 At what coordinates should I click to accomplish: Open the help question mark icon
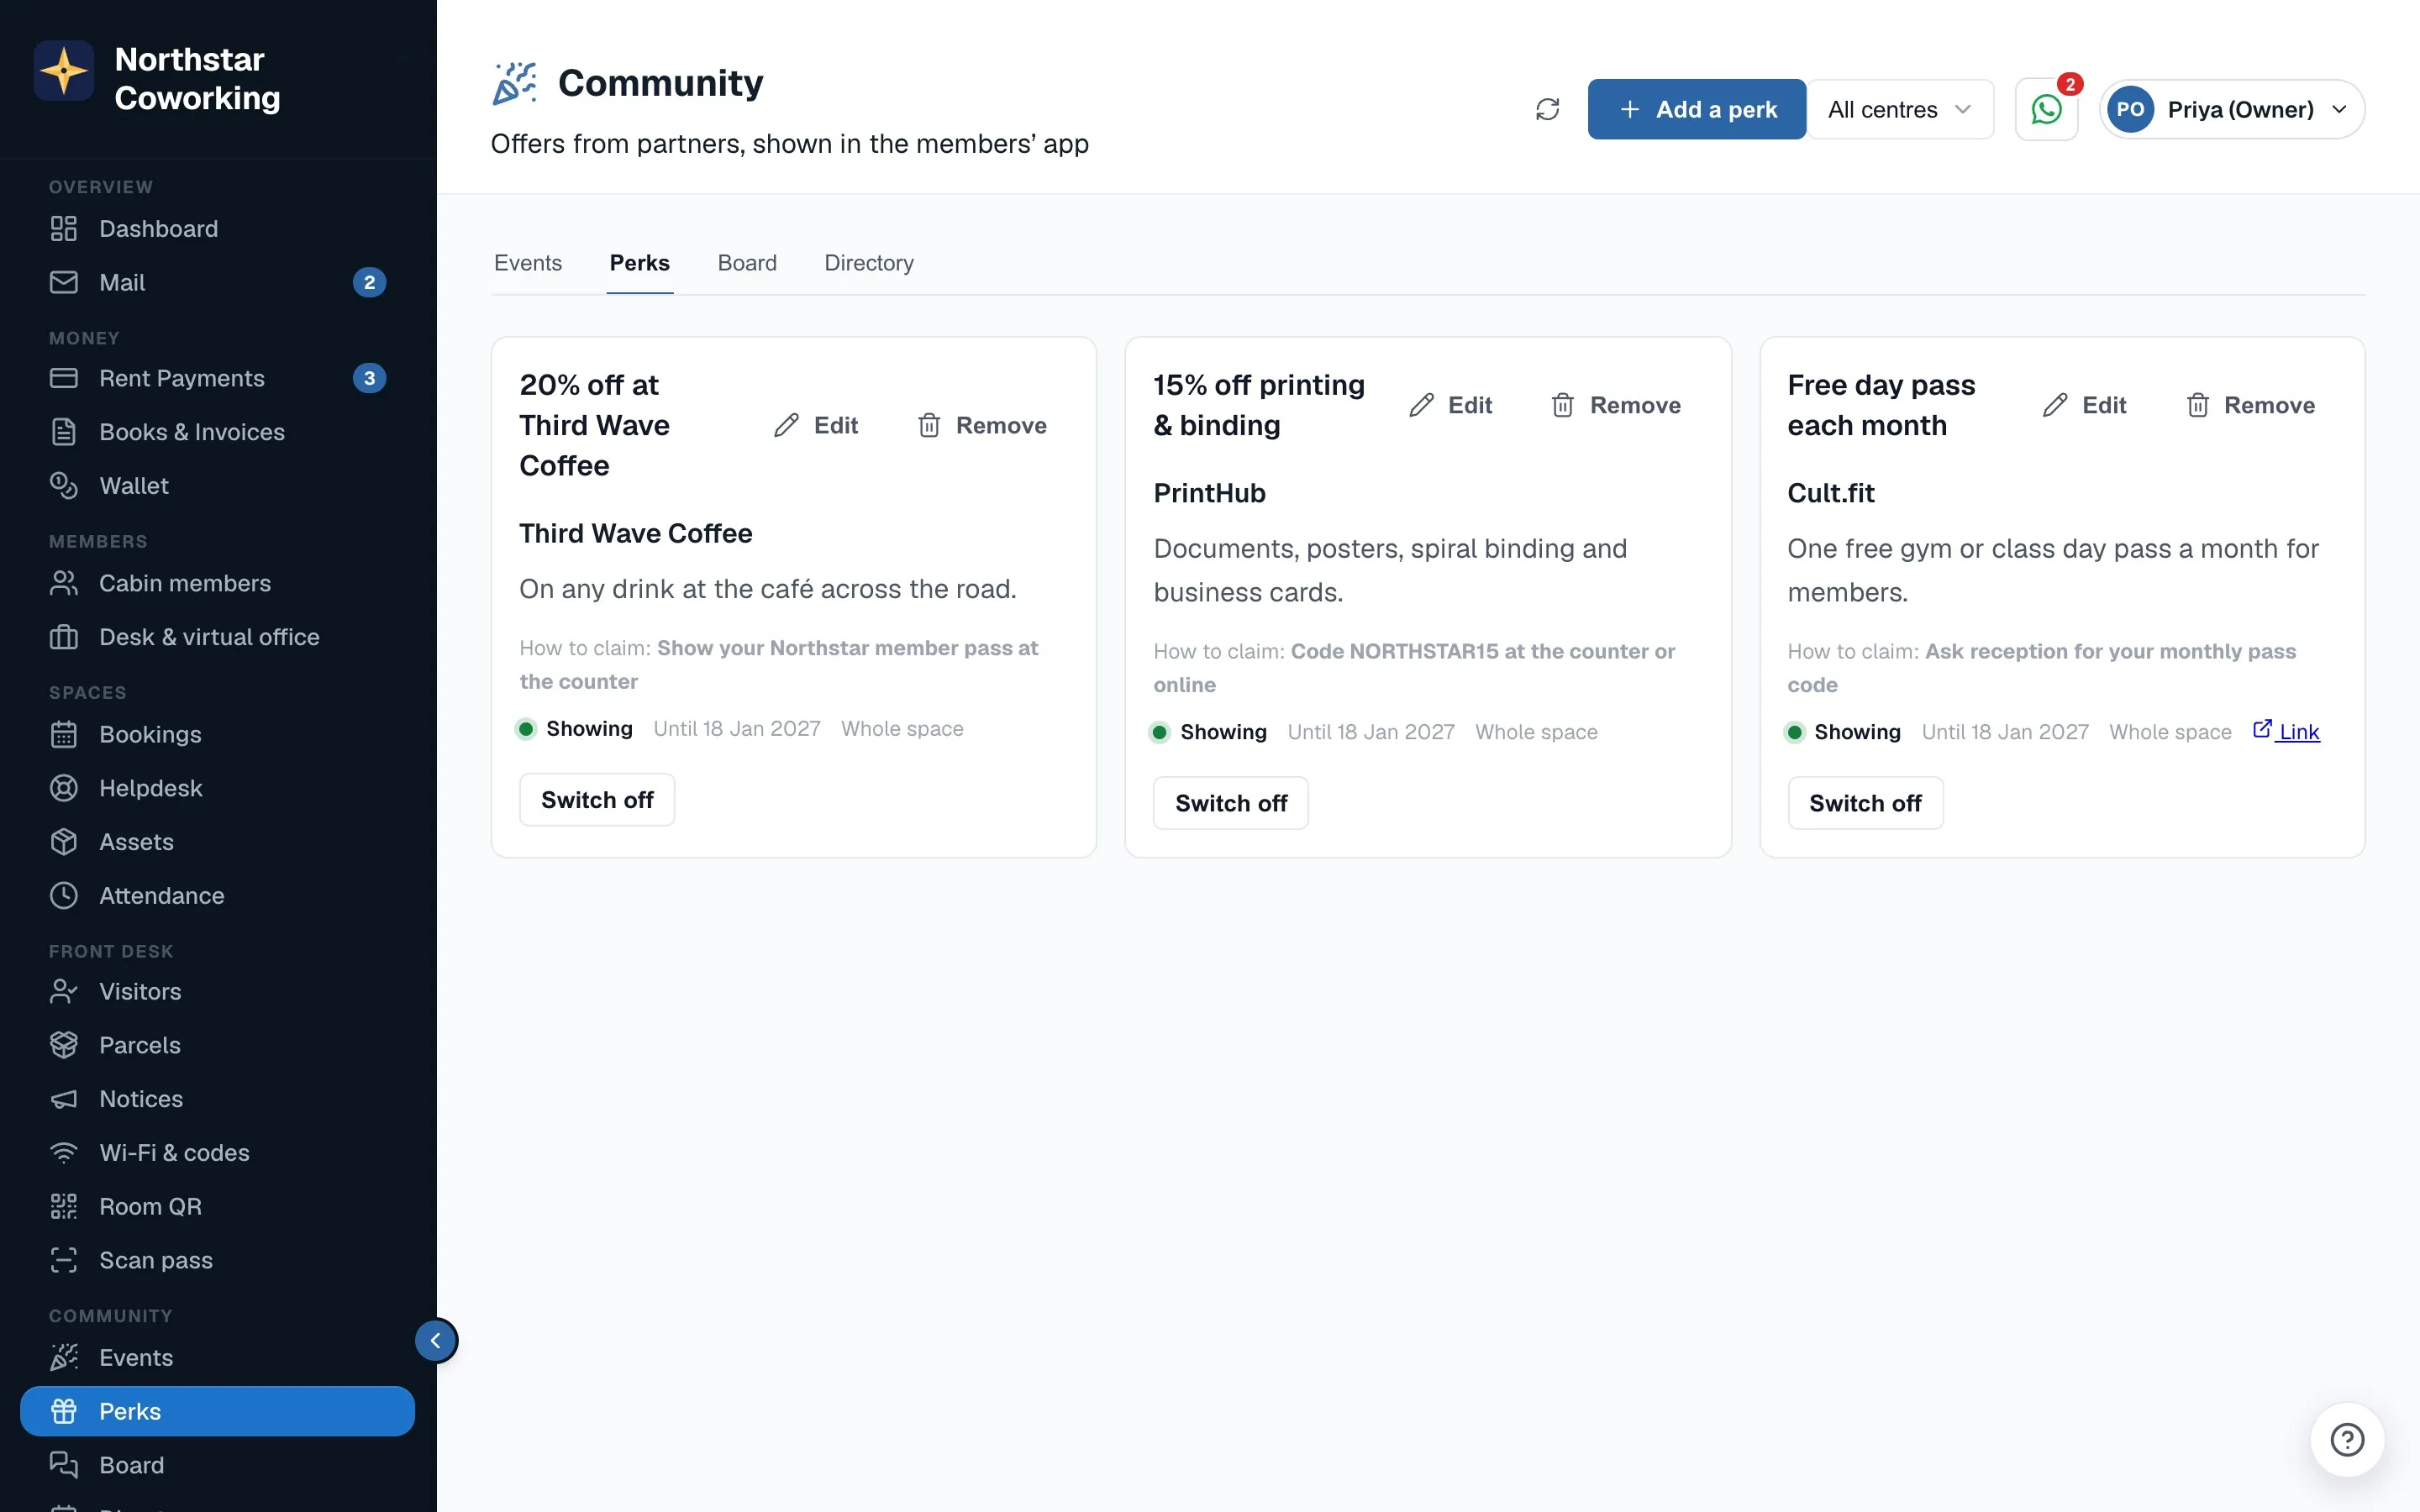coord(2347,1439)
